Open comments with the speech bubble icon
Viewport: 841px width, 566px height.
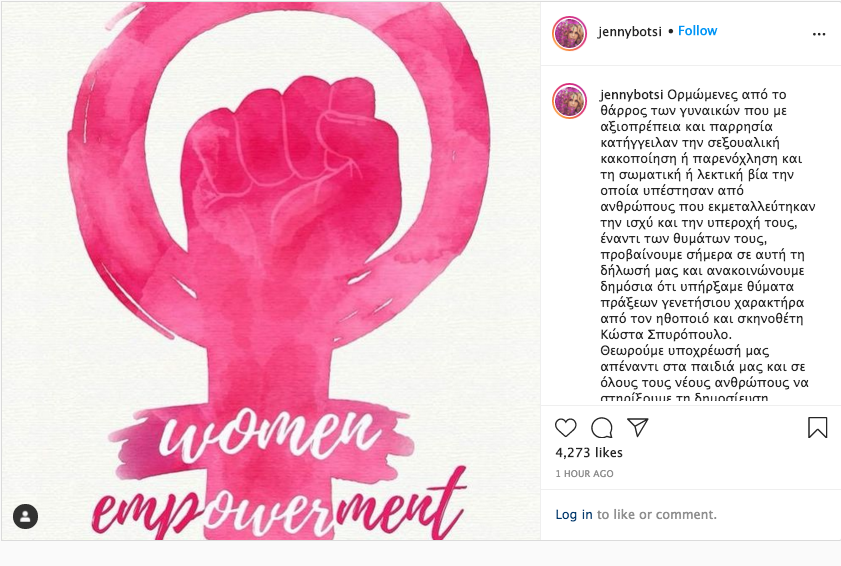tap(602, 428)
